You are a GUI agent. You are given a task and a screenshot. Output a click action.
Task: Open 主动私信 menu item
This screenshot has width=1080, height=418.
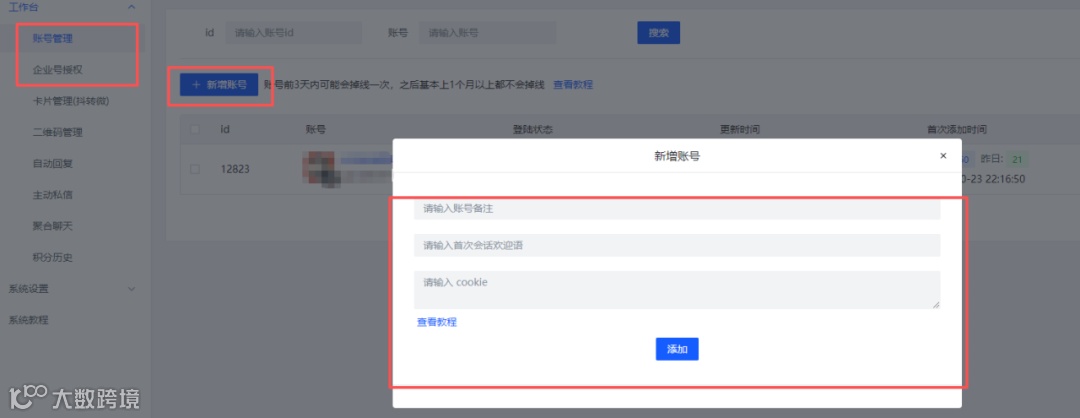[53, 195]
